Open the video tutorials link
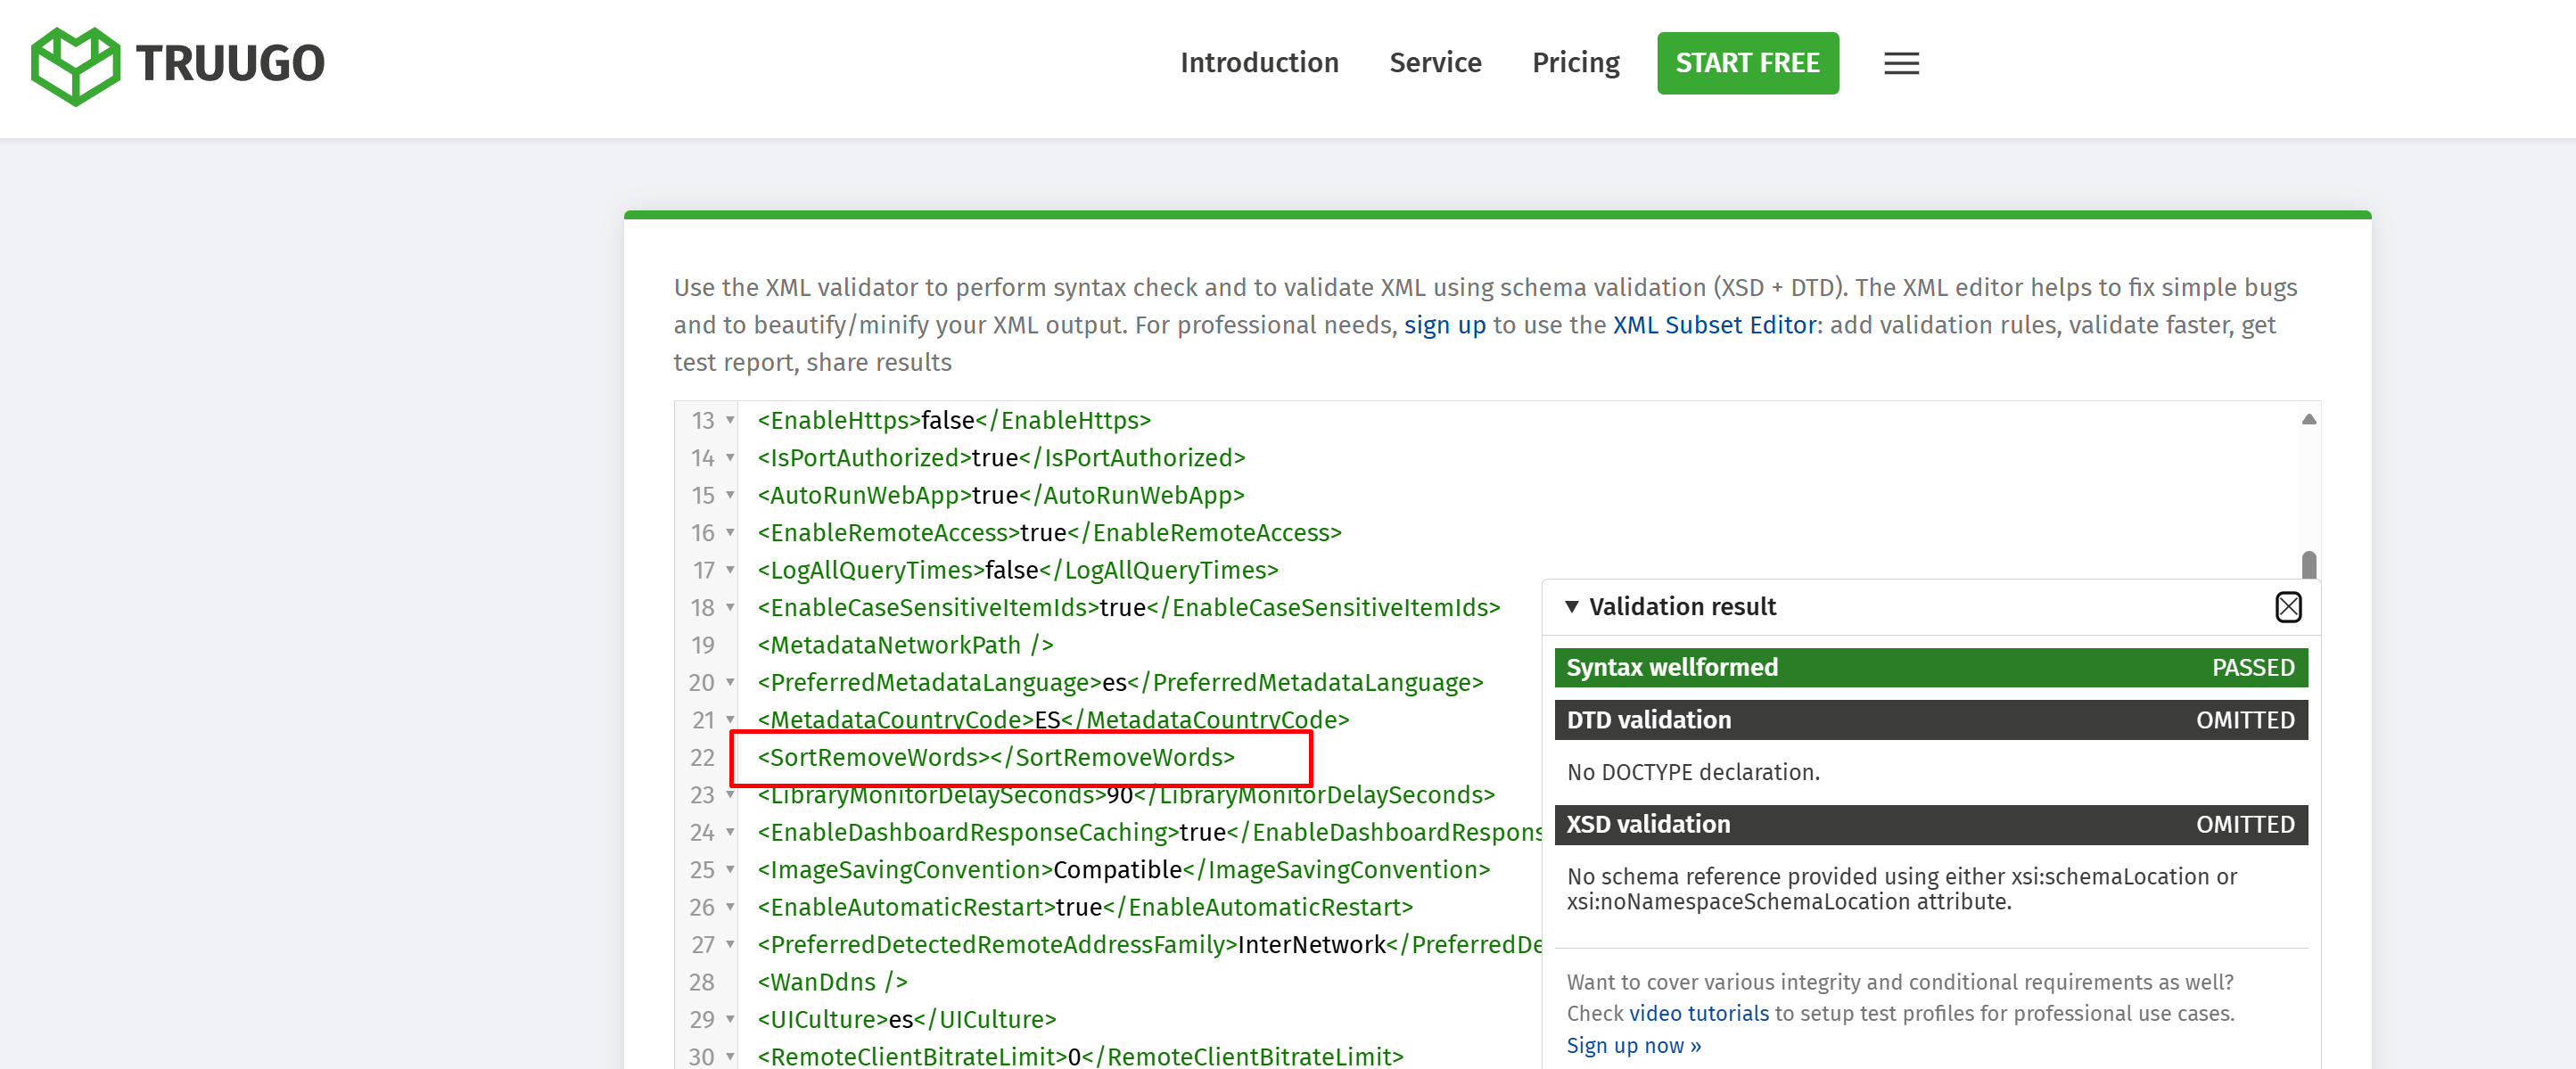The width and height of the screenshot is (2576, 1069). coord(1698,1013)
